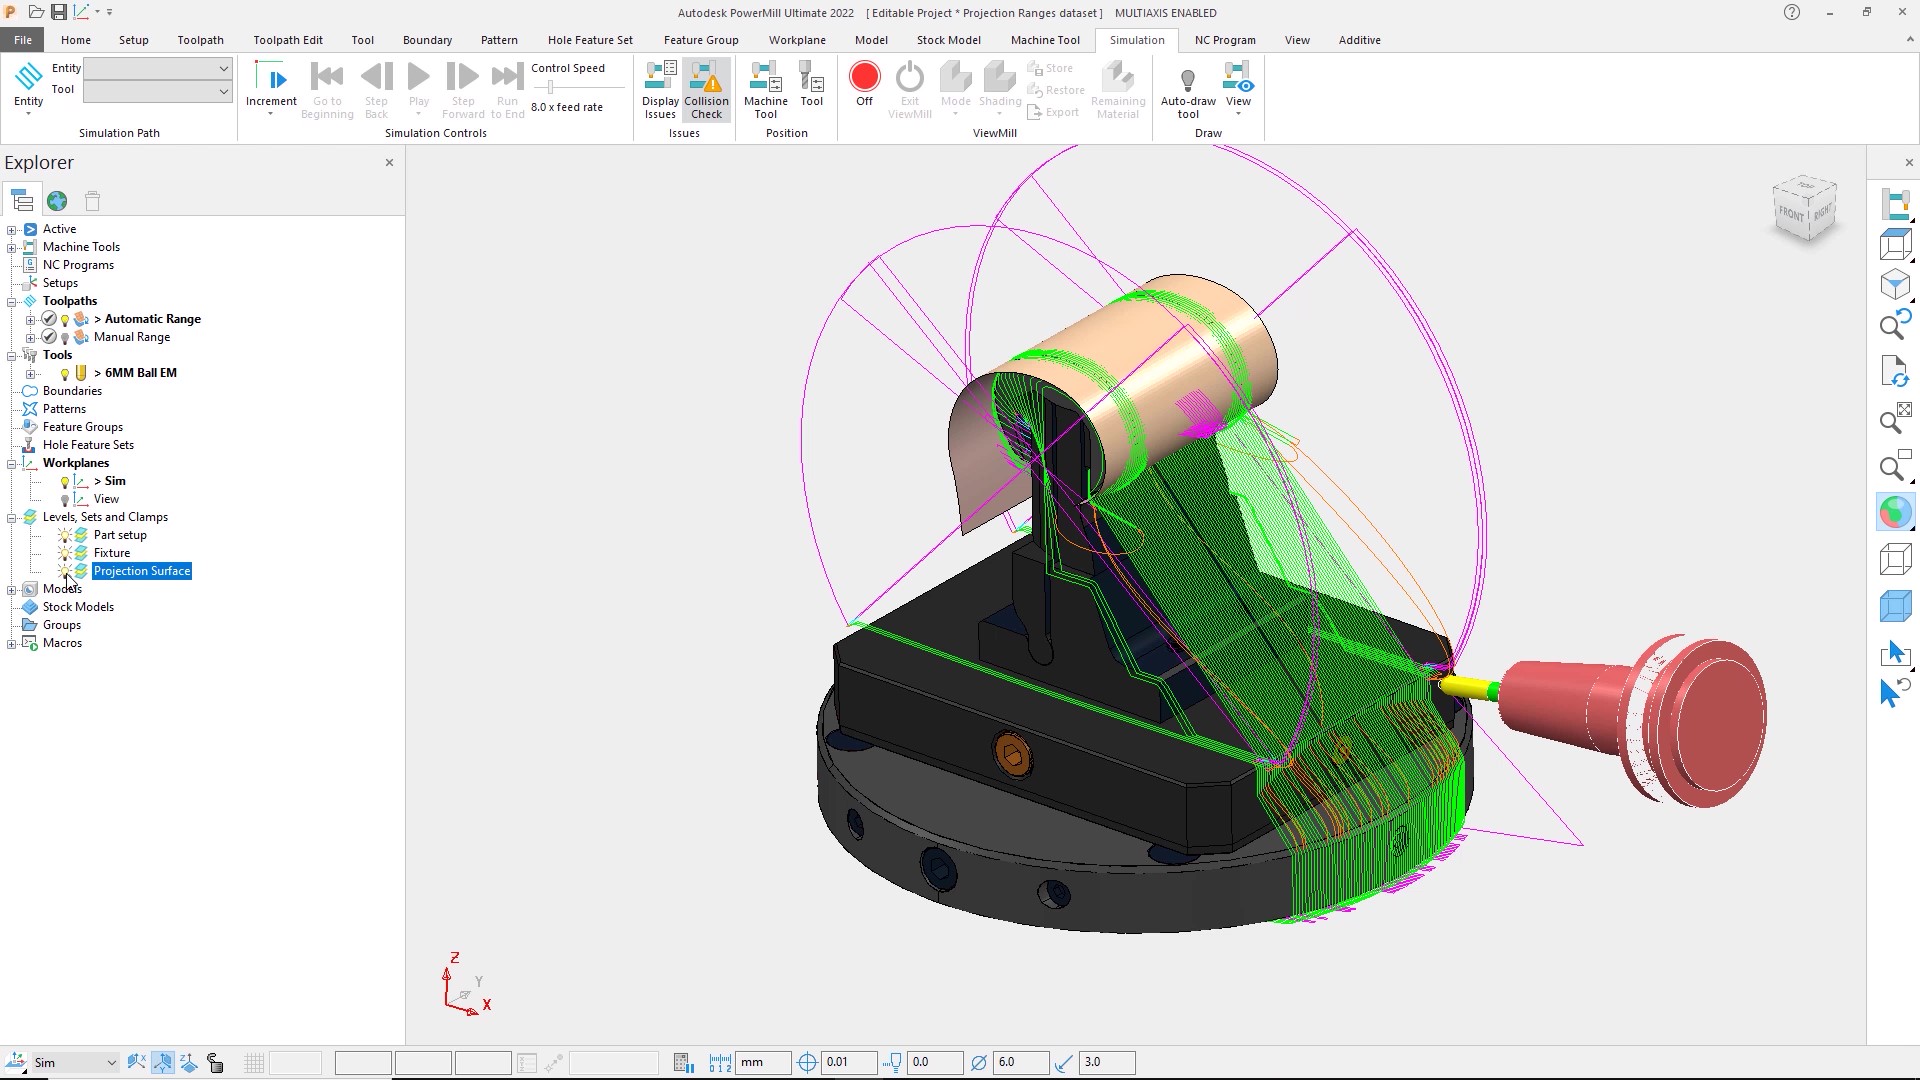This screenshot has height=1080, width=1920.
Task: Click the Export button in ViewMill group
Action: 1053,112
